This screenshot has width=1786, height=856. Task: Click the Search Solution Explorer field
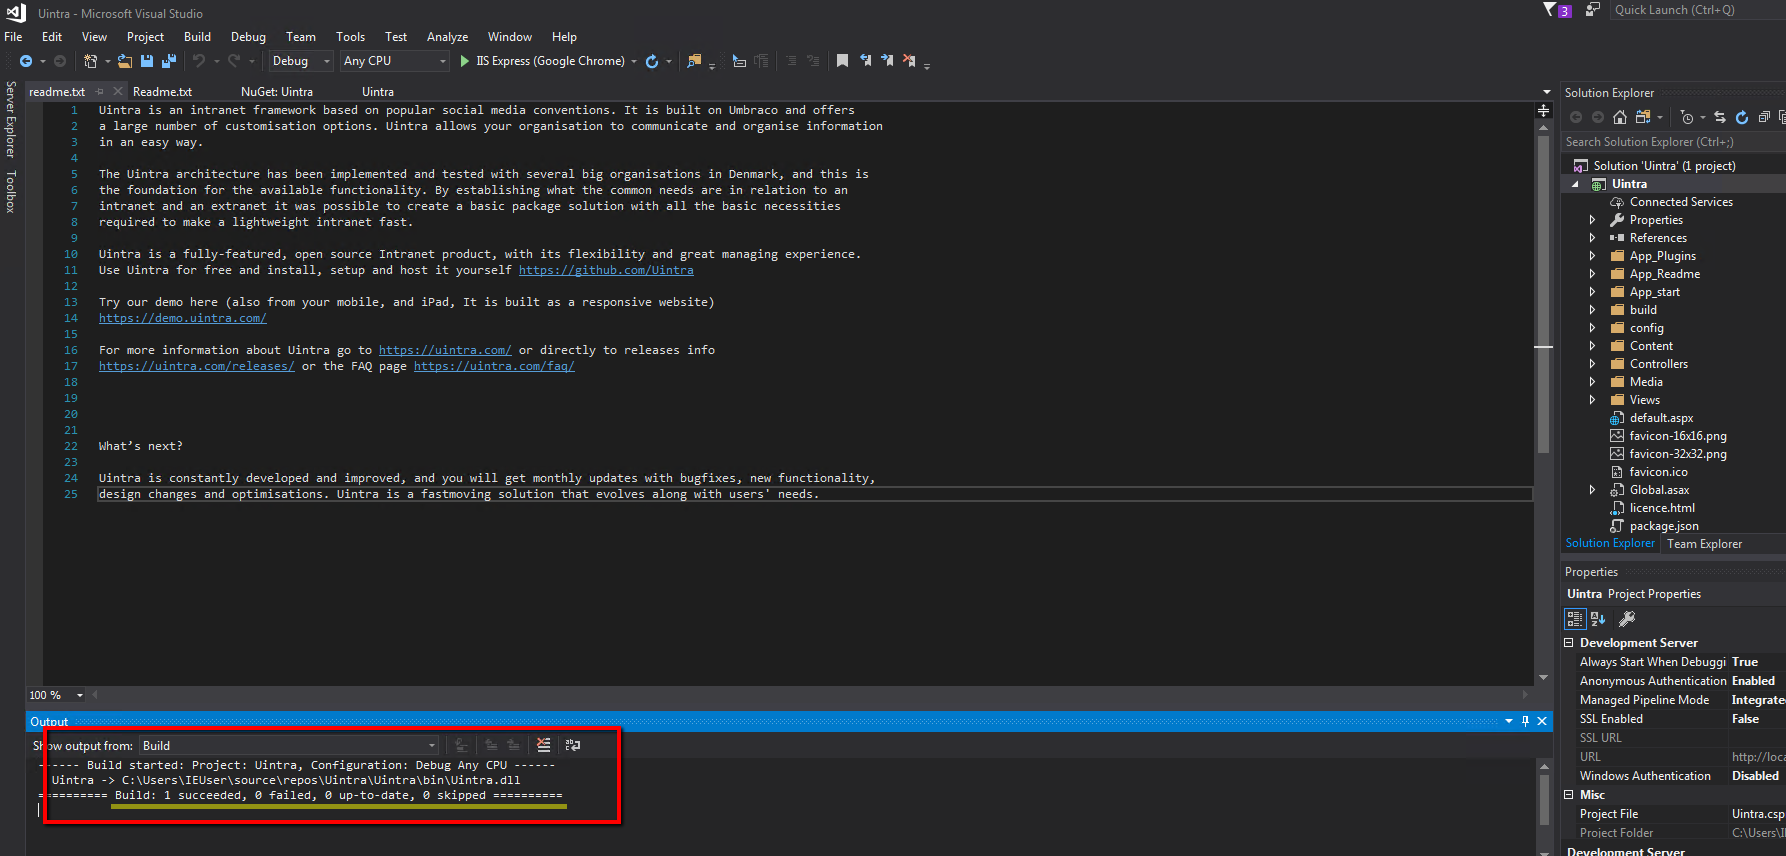pos(1674,142)
